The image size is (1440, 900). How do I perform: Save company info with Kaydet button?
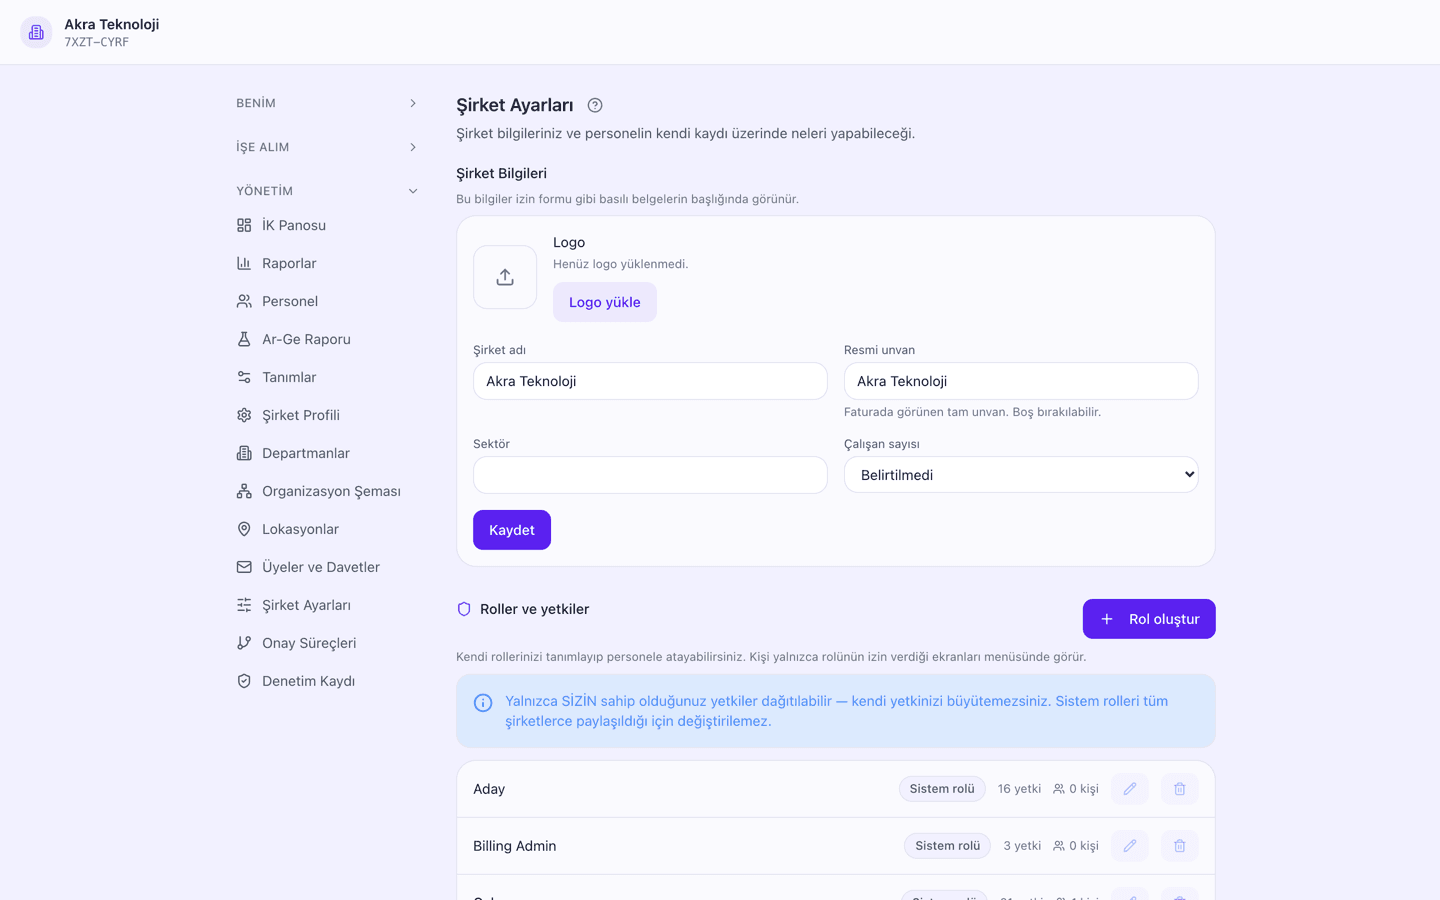512,530
